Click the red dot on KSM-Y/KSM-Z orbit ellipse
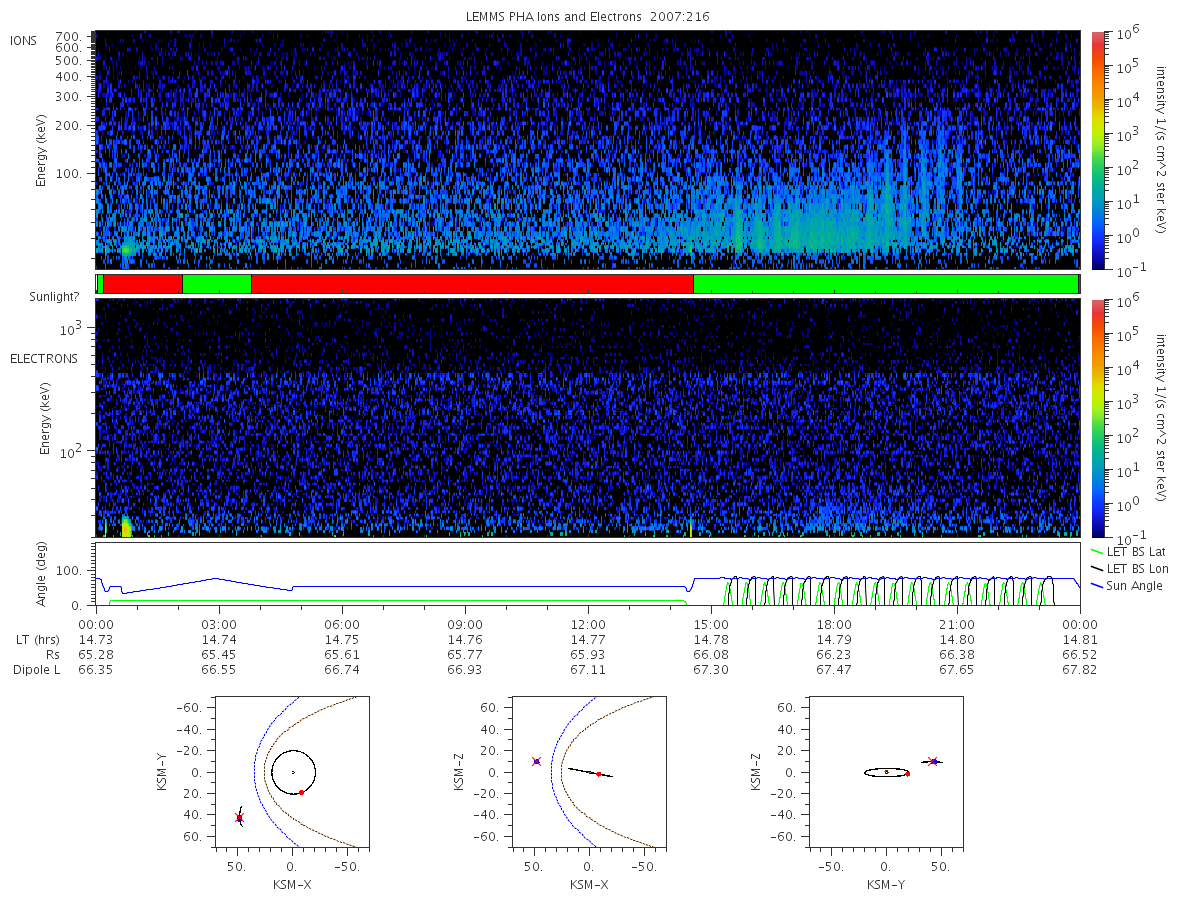Image resolution: width=1200 pixels, height=900 pixels. 907,773
